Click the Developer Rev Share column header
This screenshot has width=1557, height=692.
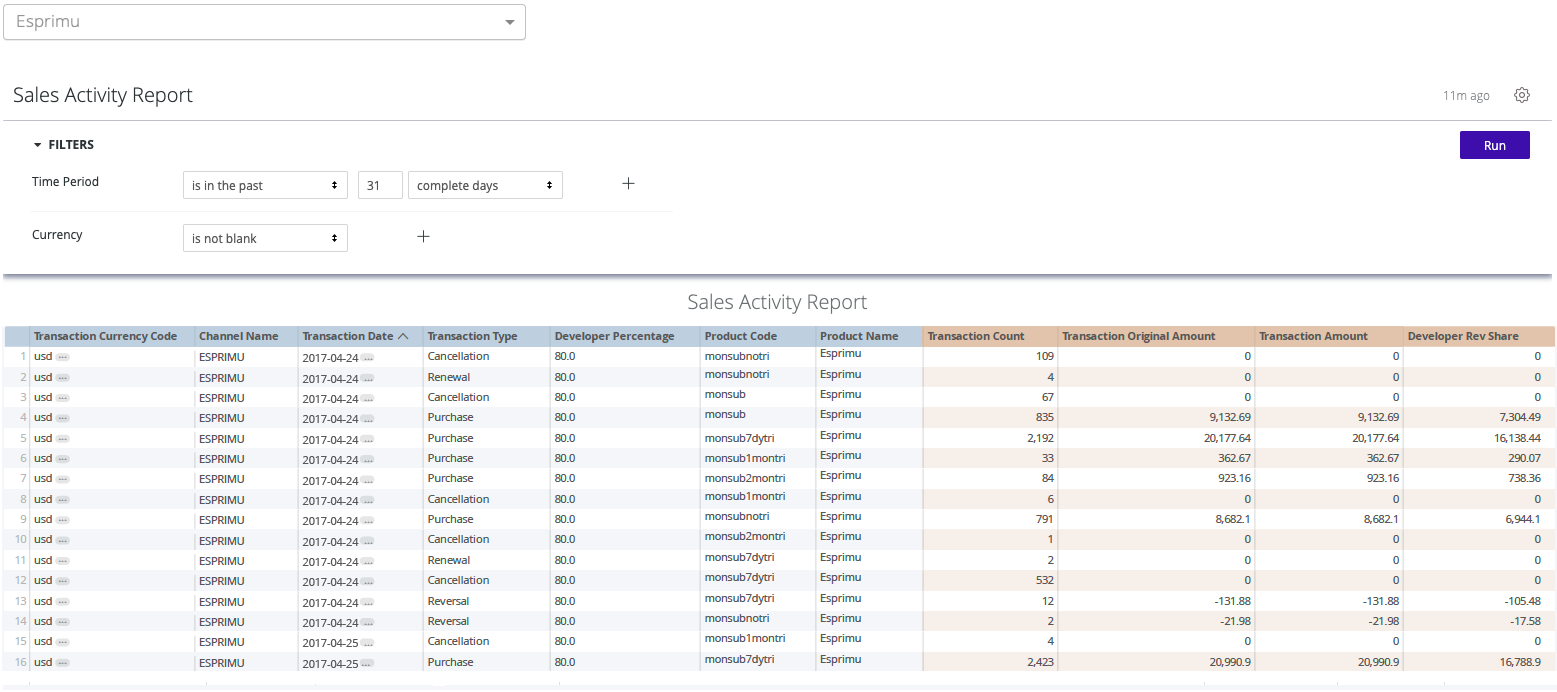[1462, 337]
